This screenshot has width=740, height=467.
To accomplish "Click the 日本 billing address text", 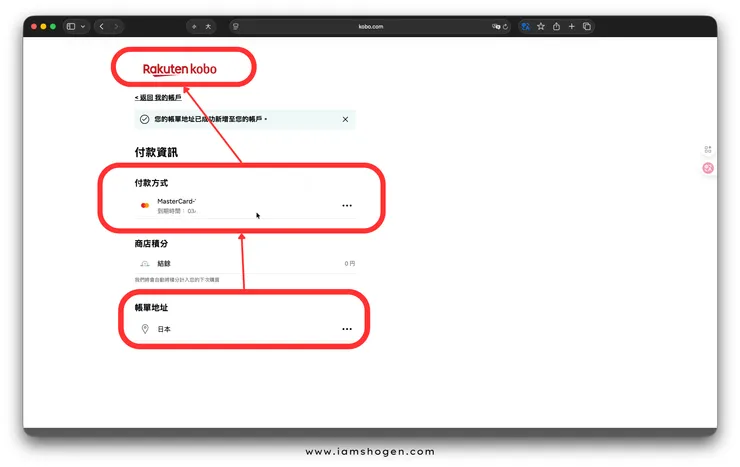I will [164, 329].
